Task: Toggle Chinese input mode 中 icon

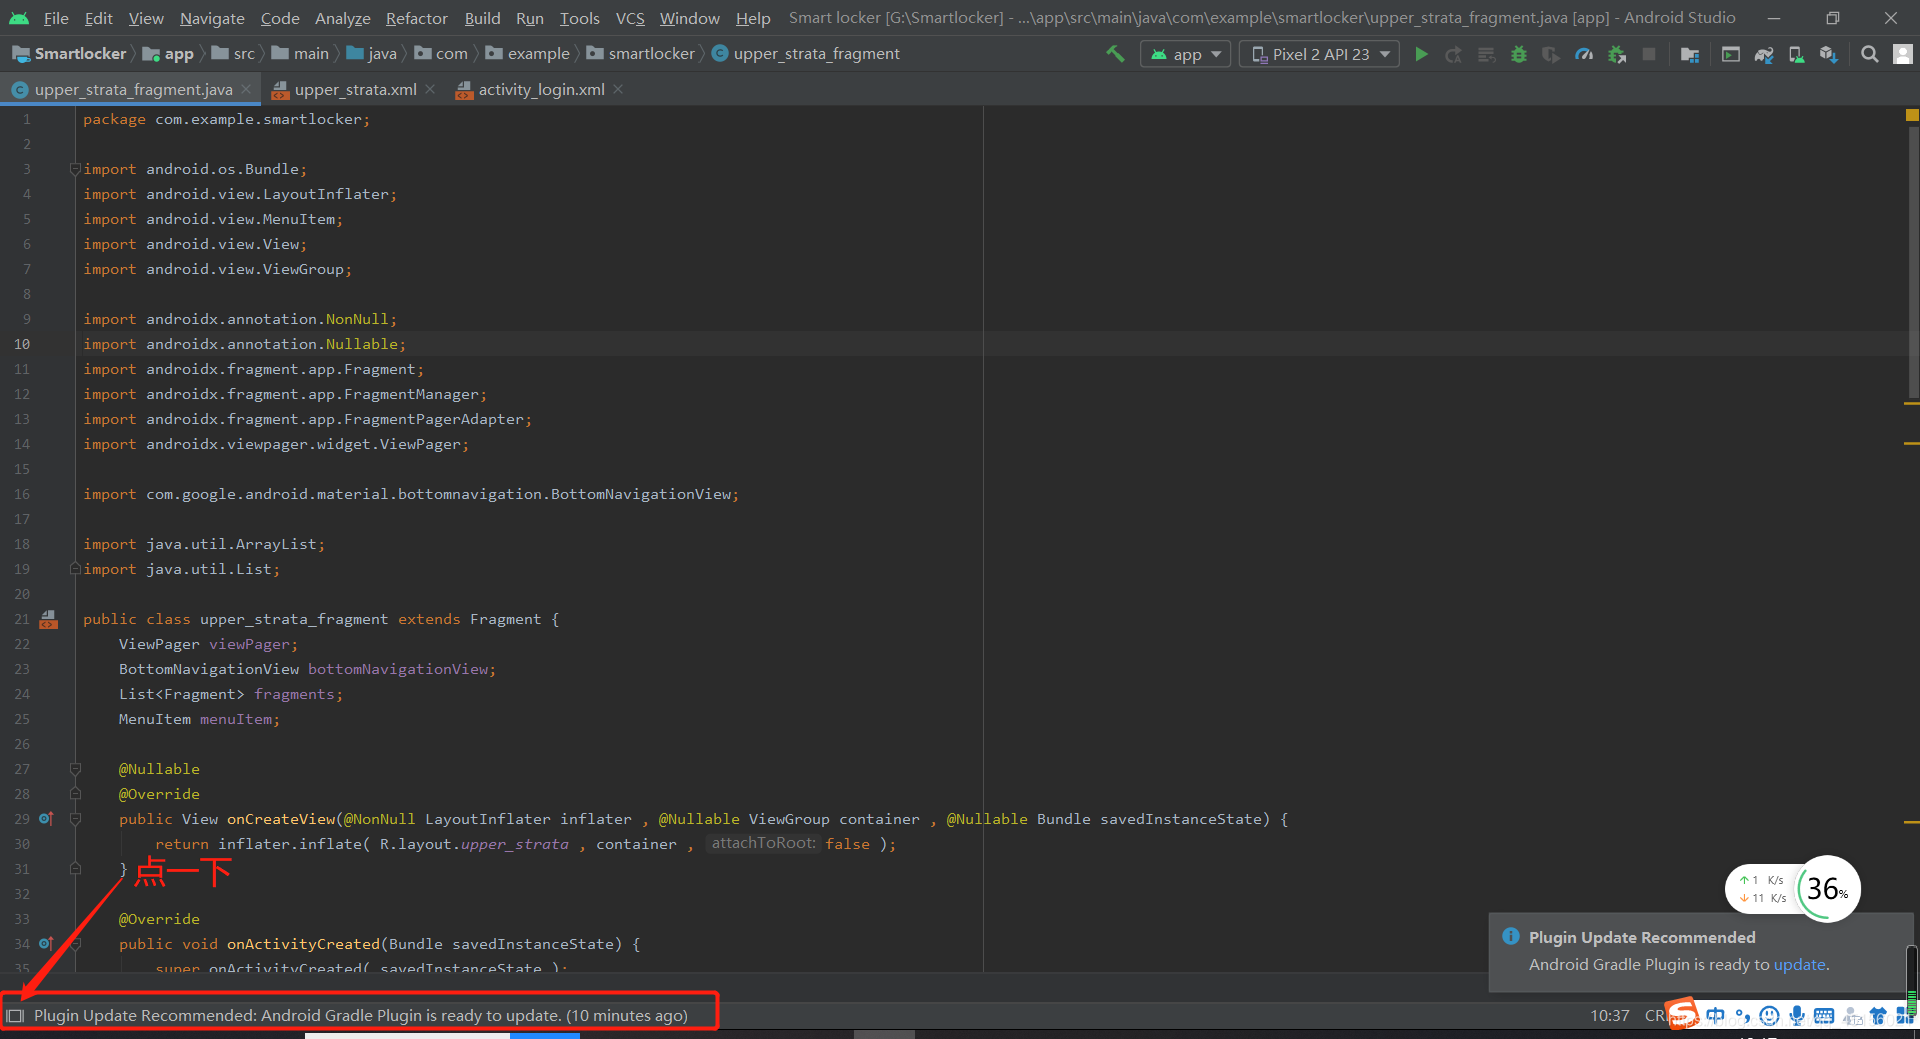Action: [x=1716, y=1016]
